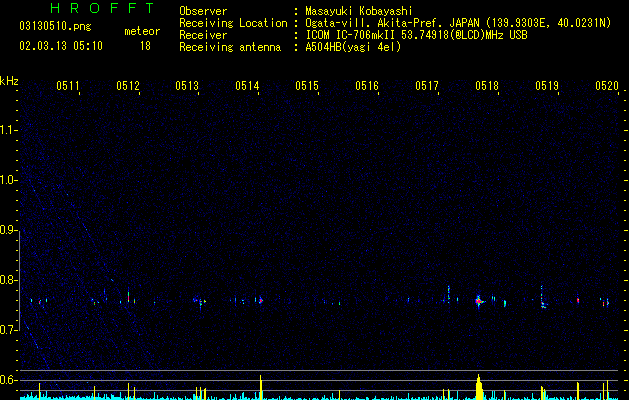Click the 0.9 kHz axis label
Viewport: 629px width, 400px height.
[8, 230]
